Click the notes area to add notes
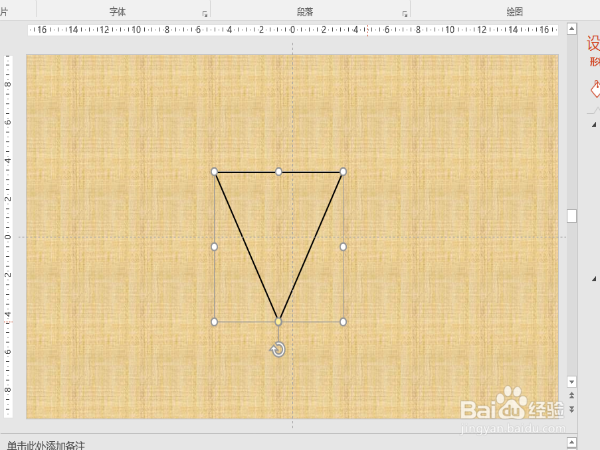This screenshot has height=450, width=600. tap(46, 445)
